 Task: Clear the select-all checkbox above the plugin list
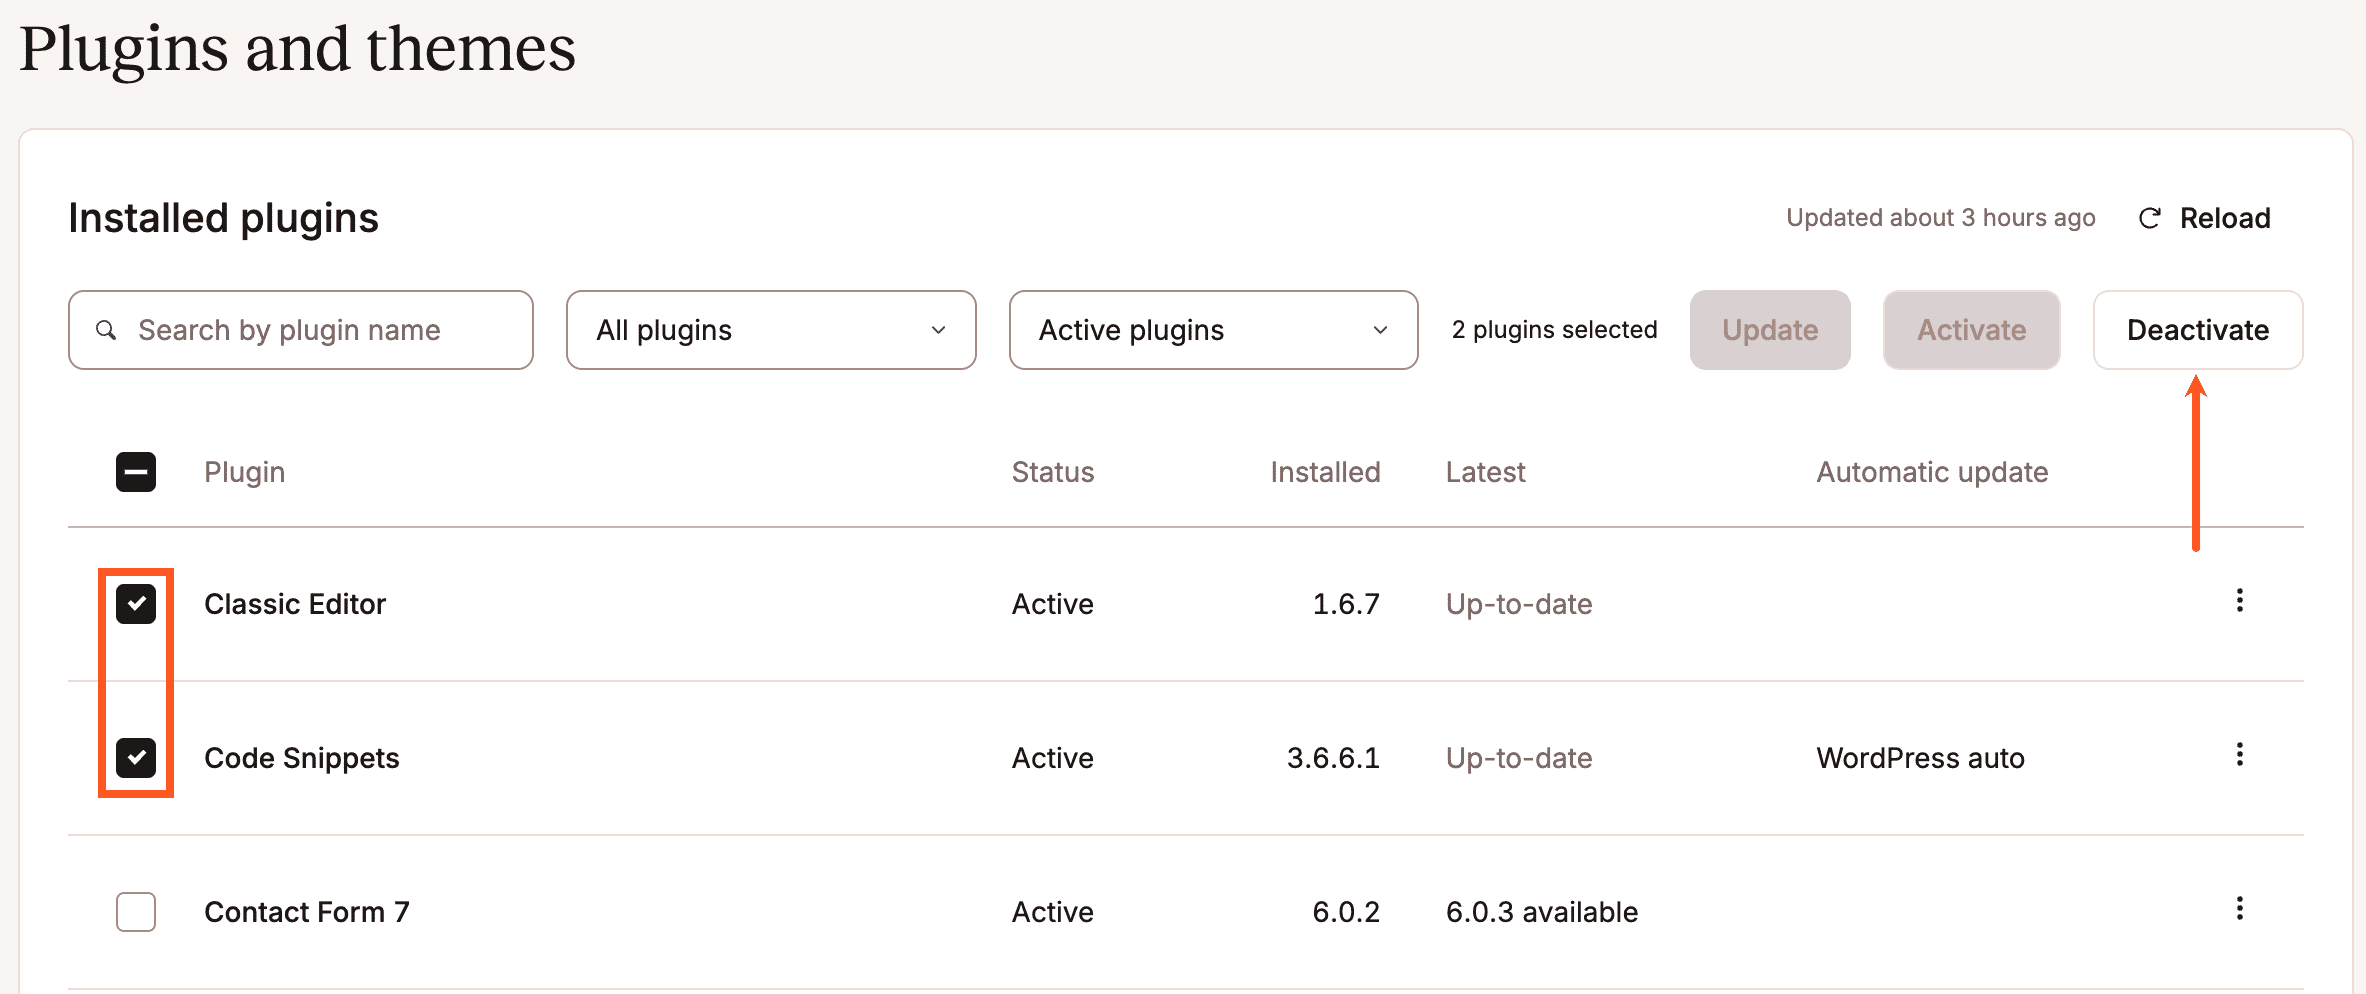(x=136, y=471)
